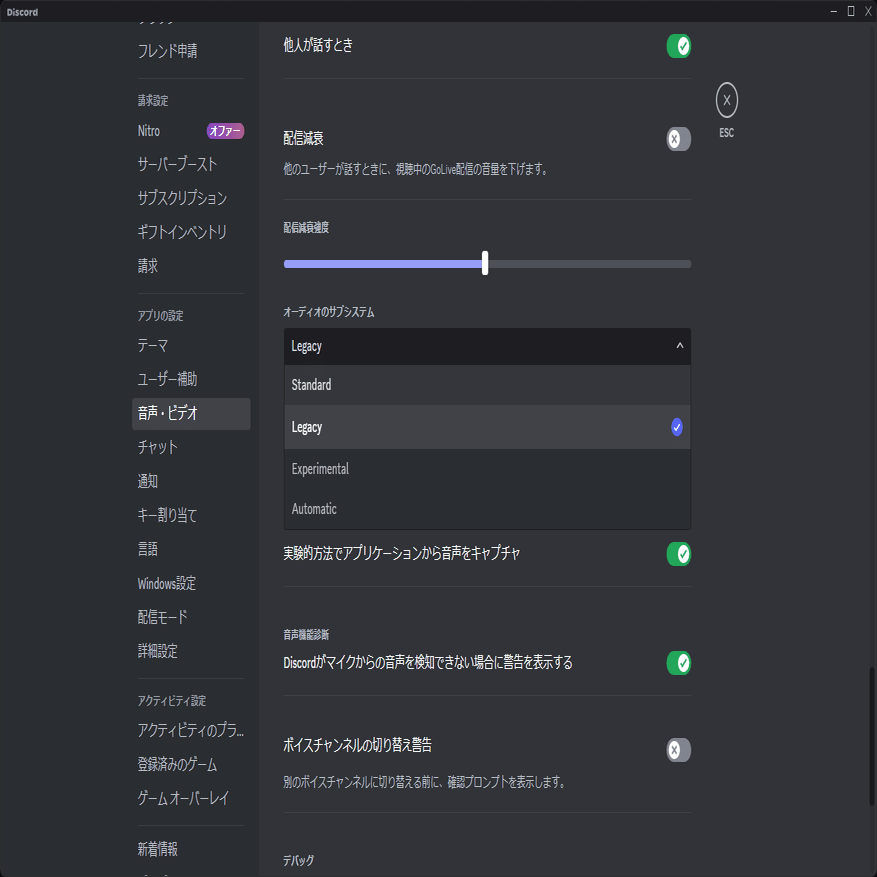The width and height of the screenshot is (877, 877).
Task: Enable the 配信減衰 toggle
Action: 678,139
